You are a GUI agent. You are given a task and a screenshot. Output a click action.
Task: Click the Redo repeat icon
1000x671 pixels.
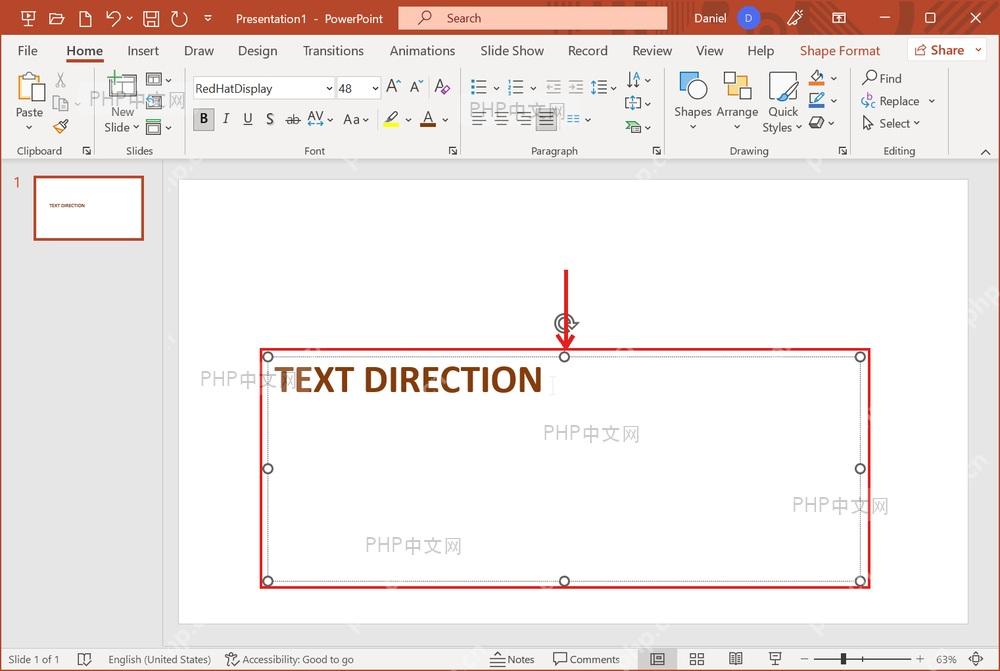click(x=179, y=18)
